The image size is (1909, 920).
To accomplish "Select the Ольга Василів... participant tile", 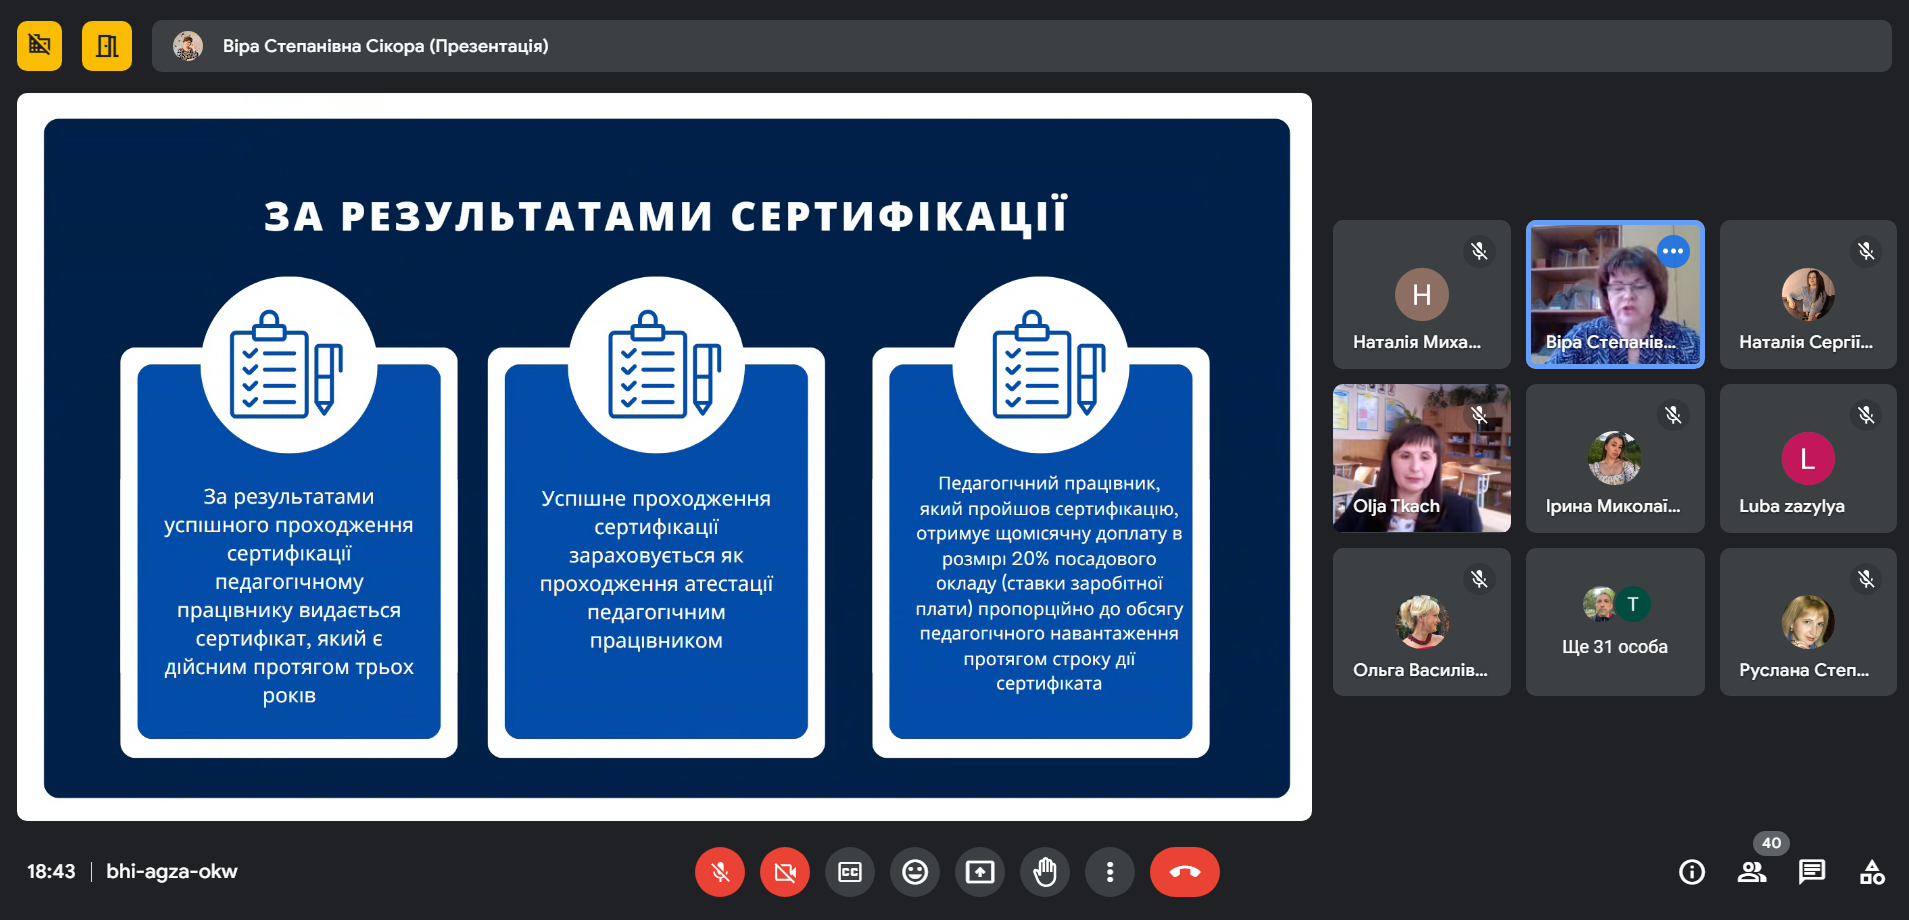I will 1422,622.
